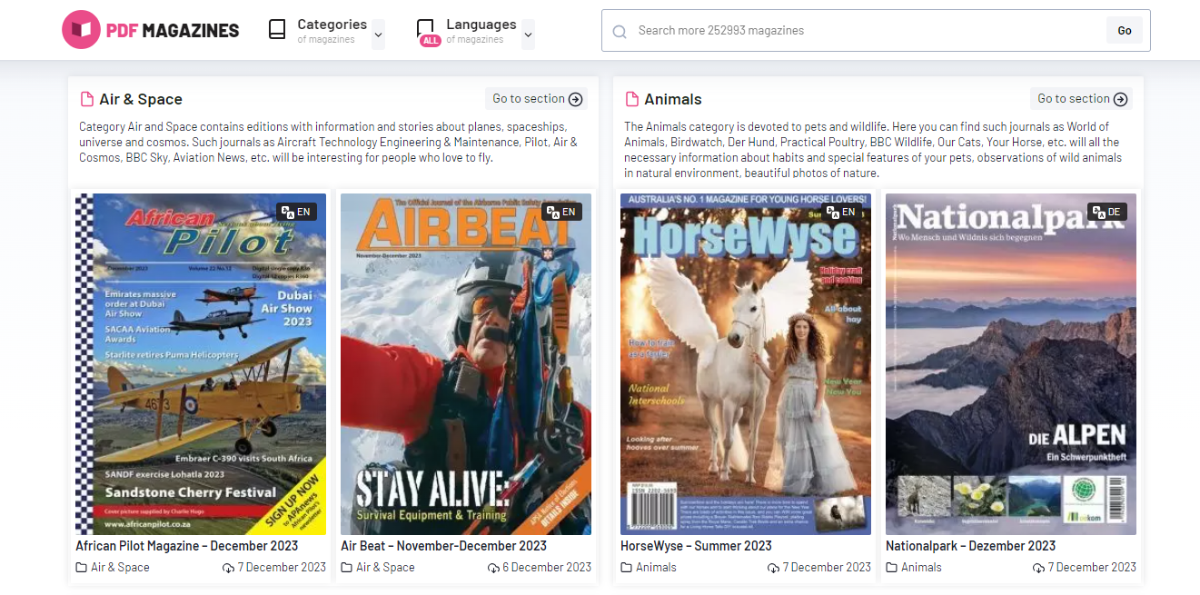Open the Animals section heading
The height and width of the screenshot is (595, 1200).
coord(673,99)
